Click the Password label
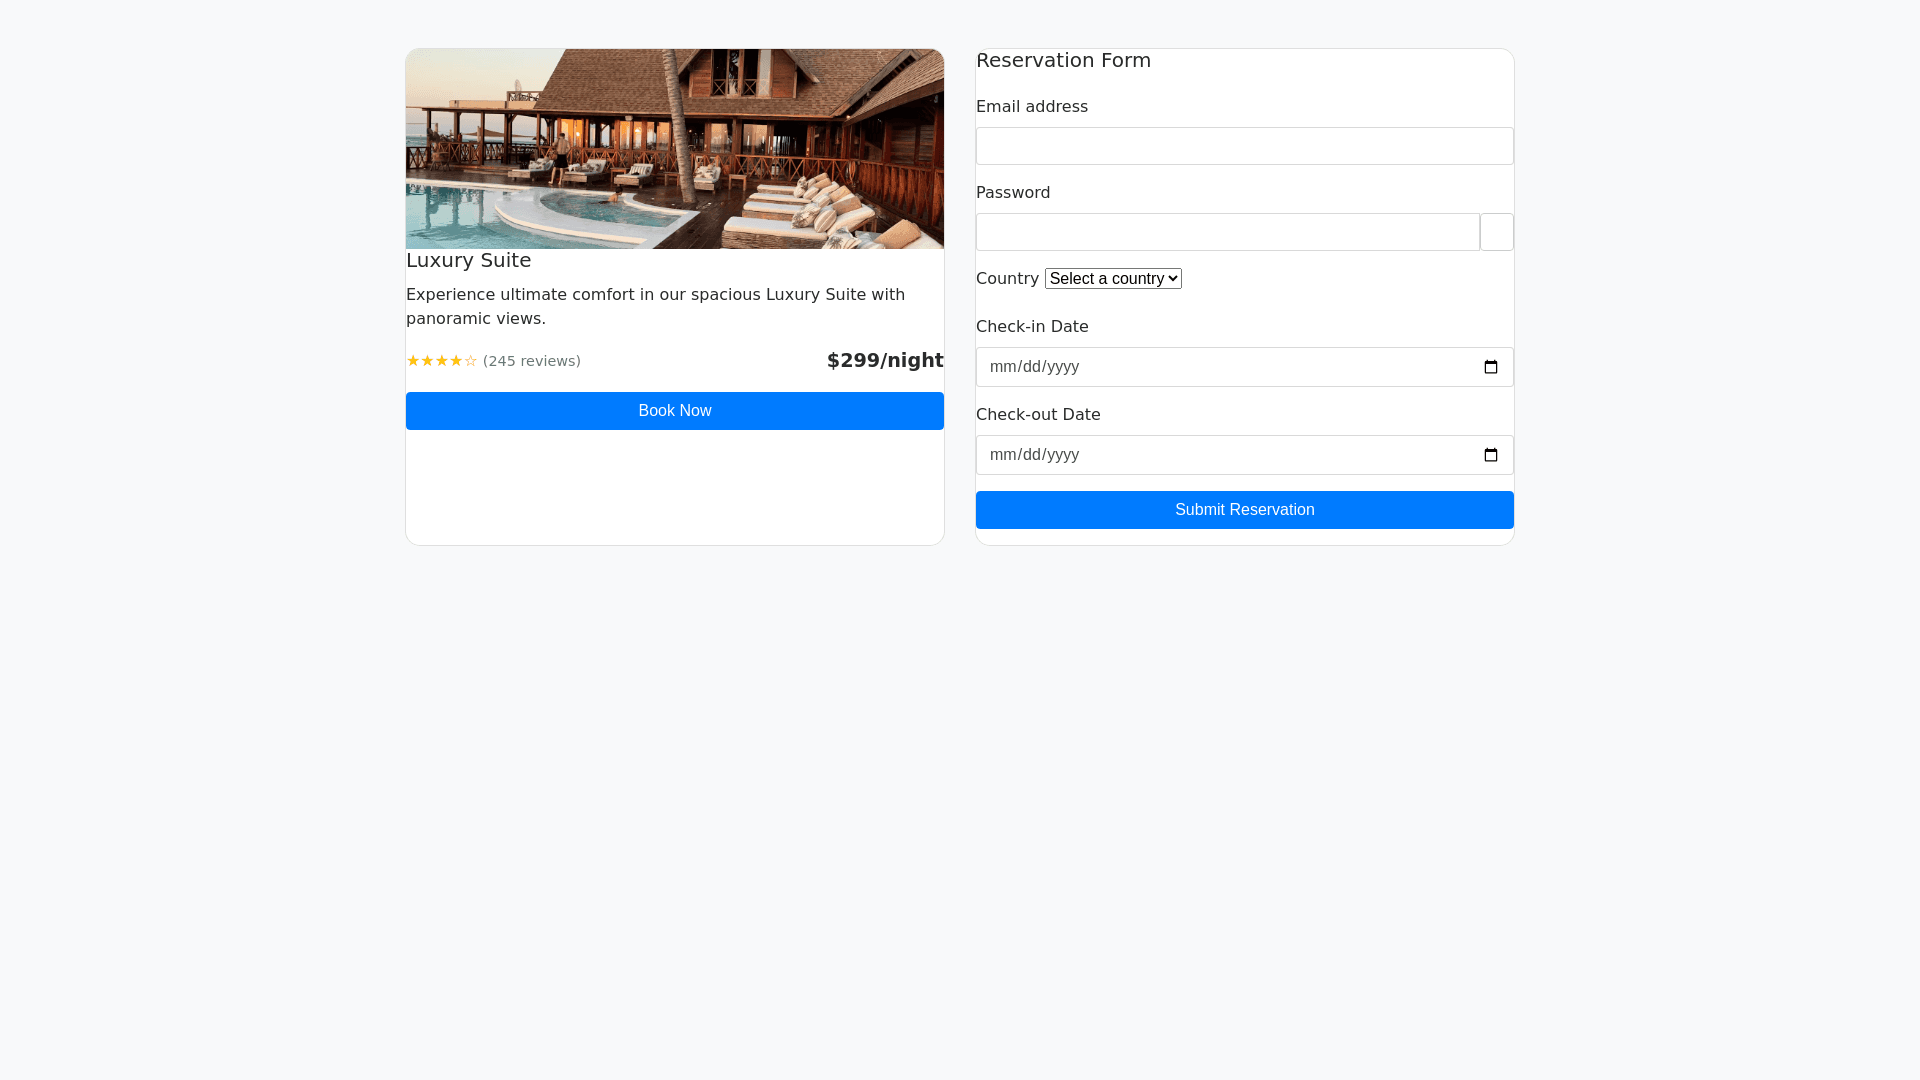 (1012, 193)
